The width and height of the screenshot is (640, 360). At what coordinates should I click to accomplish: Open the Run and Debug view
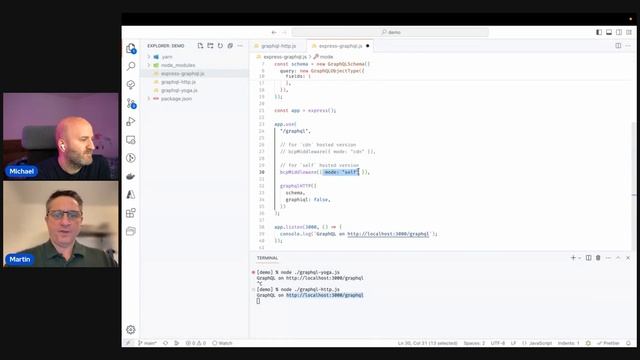coord(131,122)
